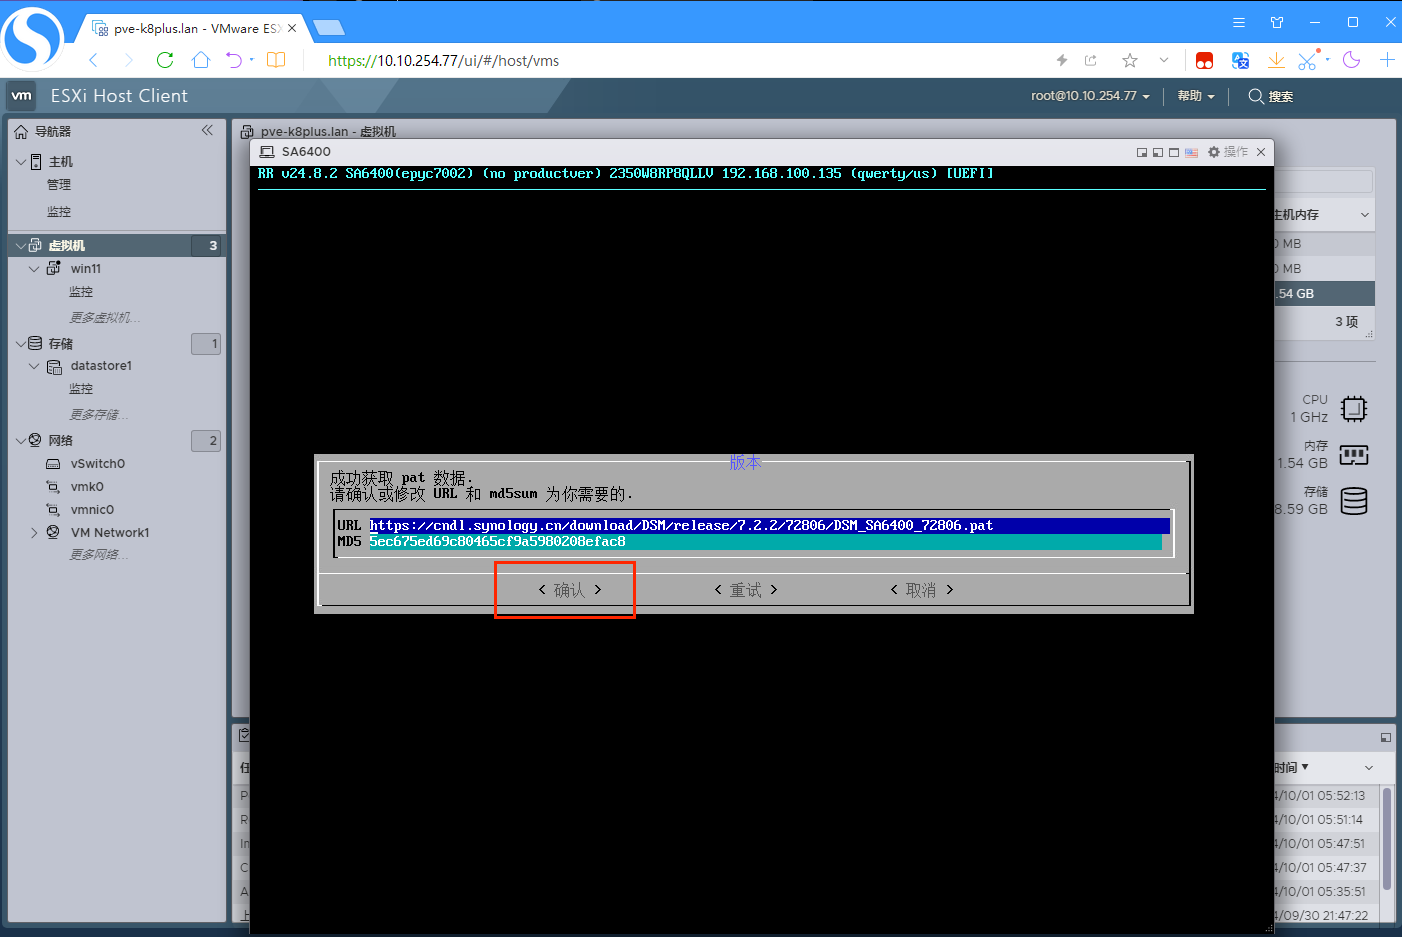Click the lightning speed mode icon

click(1062, 60)
